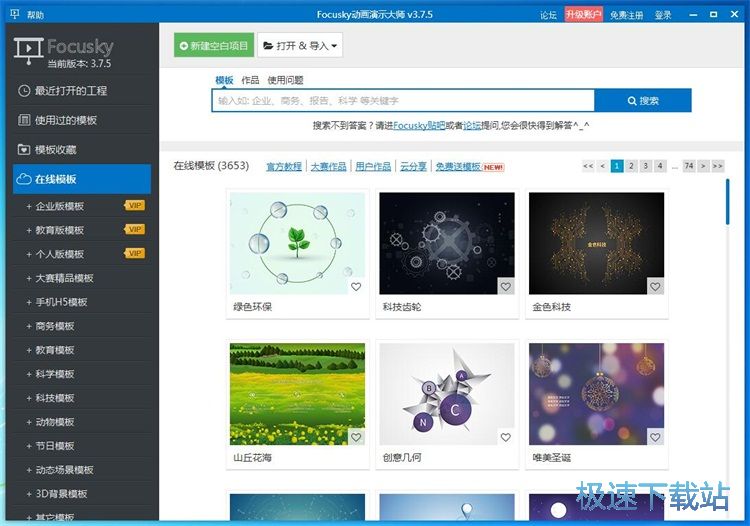Click the NEW! badge beside 免费送模板
The width and height of the screenshot is (750, 526).
(x=493, y=167)
